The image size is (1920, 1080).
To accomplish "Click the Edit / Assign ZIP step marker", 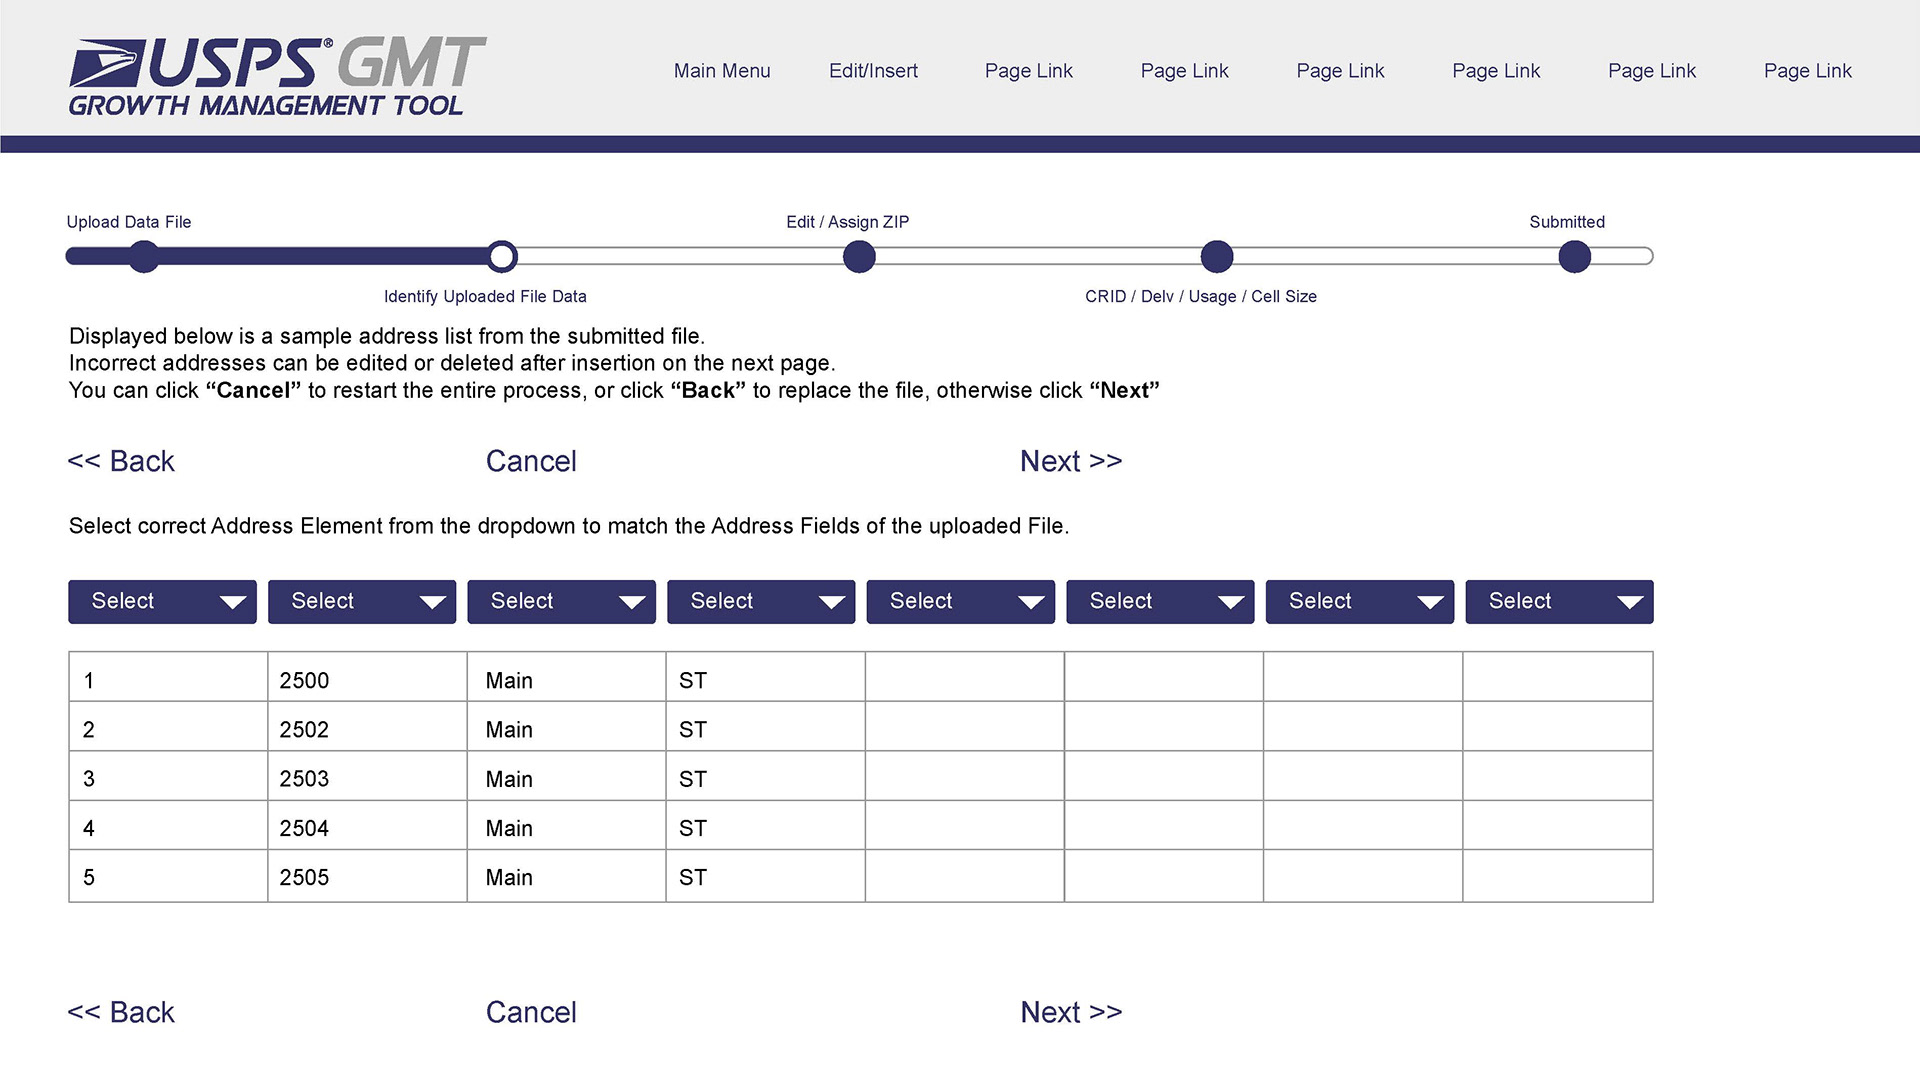I will [x=859, y=257].
